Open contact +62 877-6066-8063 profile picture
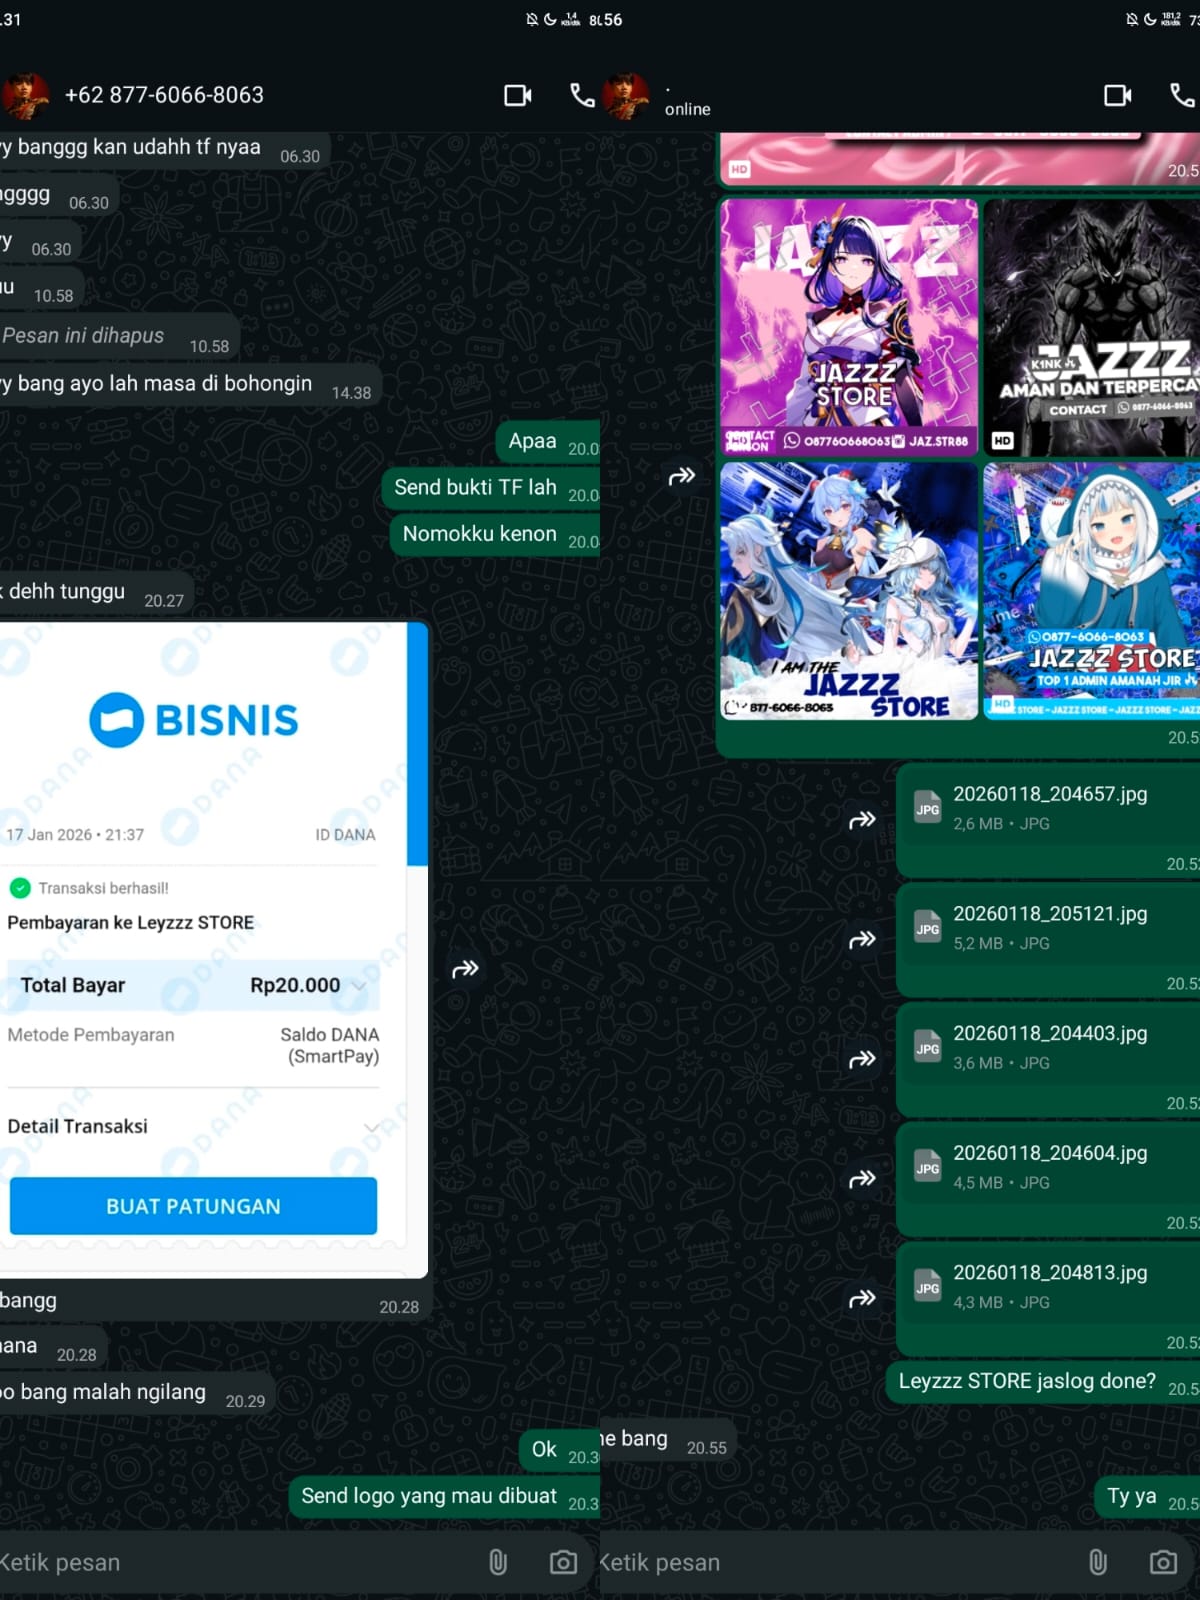Image resolution: width=1200 pixels, height=1600 pixels. click(26, 96)
